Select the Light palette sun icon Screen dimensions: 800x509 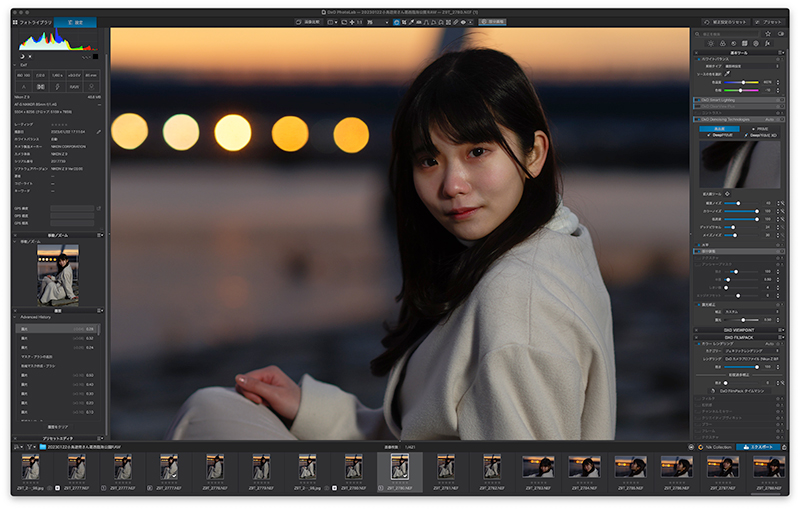coord(711,44)
